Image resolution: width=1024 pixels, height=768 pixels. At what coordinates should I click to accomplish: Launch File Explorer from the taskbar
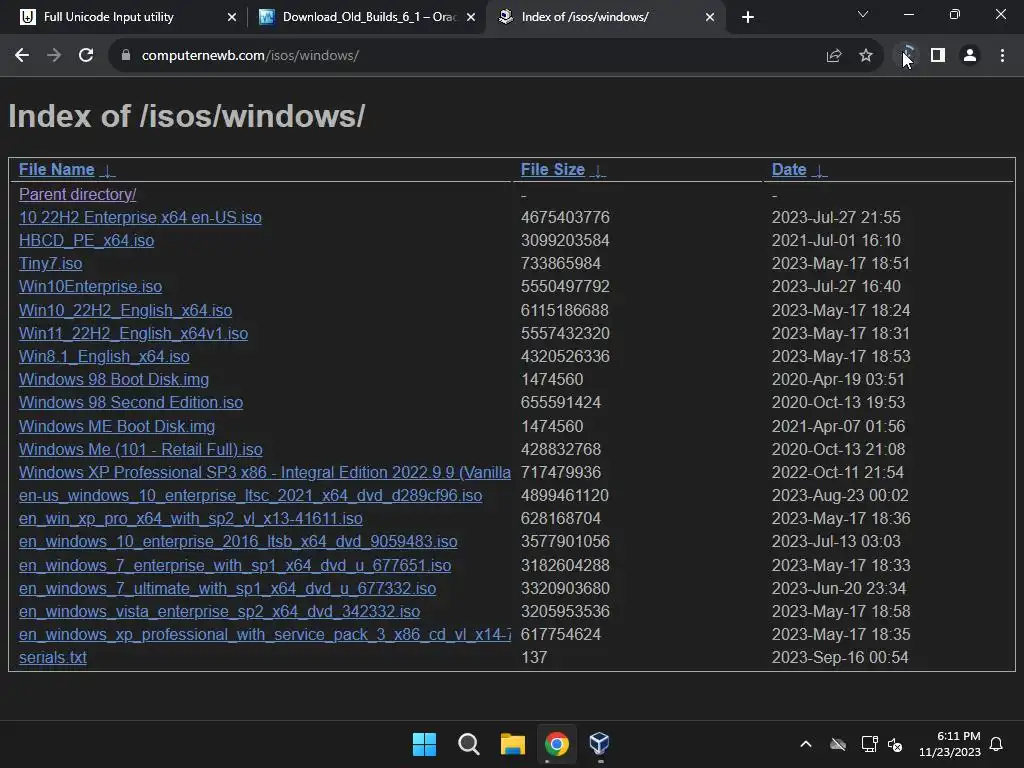pos(513,744)
